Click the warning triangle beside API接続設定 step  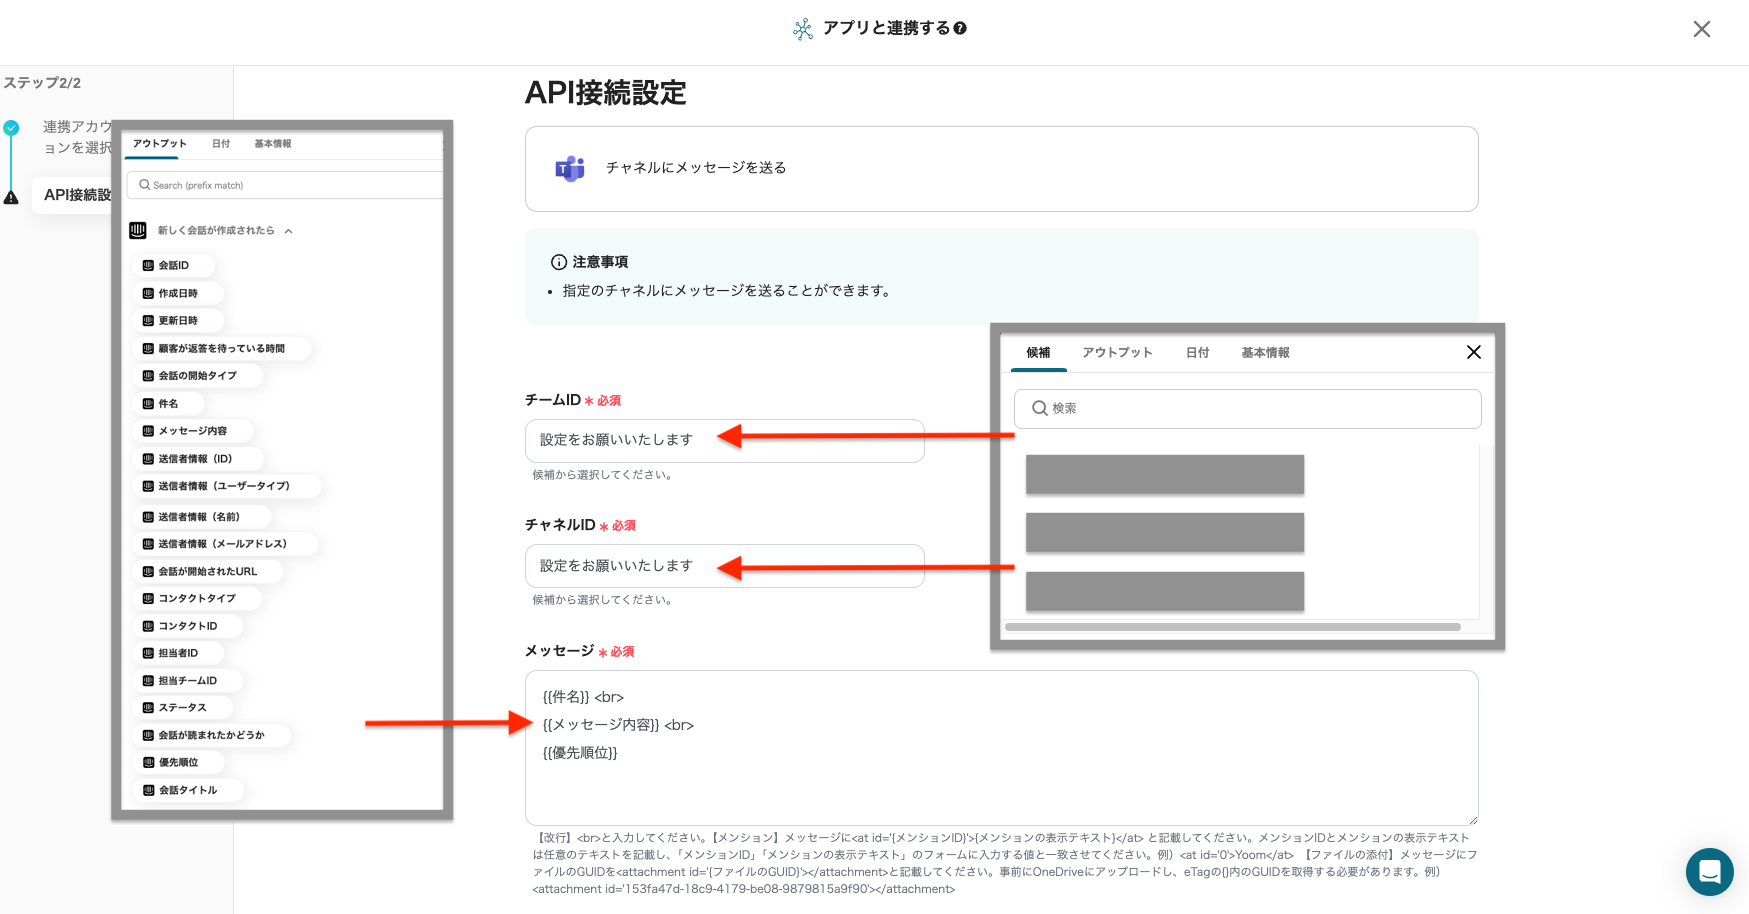click(11, 197)
